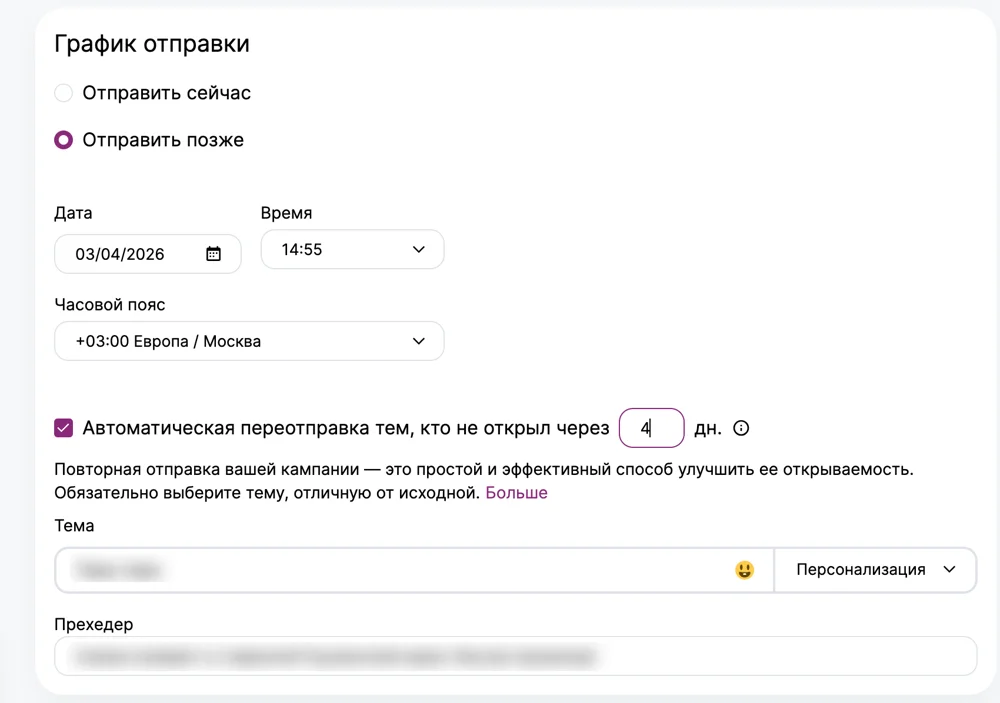Click the chevron beside Персонализация
This screenshot has width=1000, height=703.
coord(950,570)
